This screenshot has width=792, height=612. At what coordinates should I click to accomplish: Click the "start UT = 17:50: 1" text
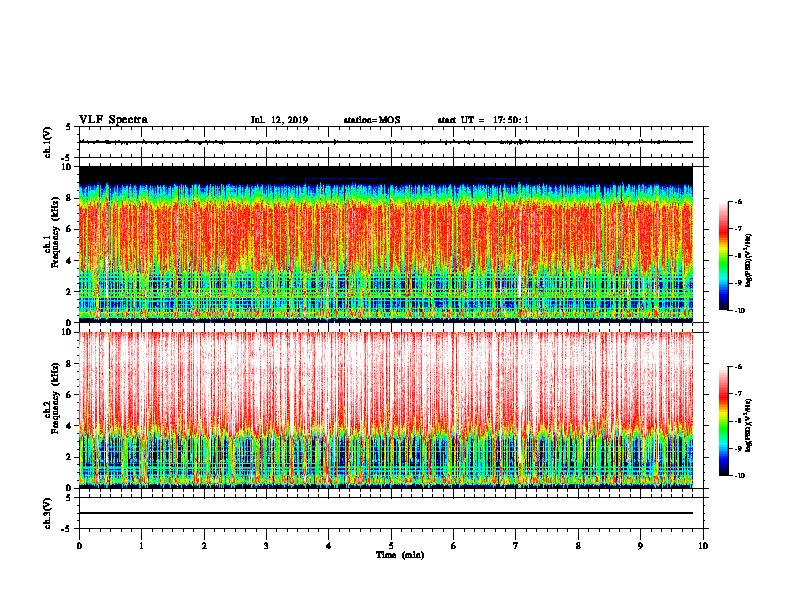[x=483, y=120]
